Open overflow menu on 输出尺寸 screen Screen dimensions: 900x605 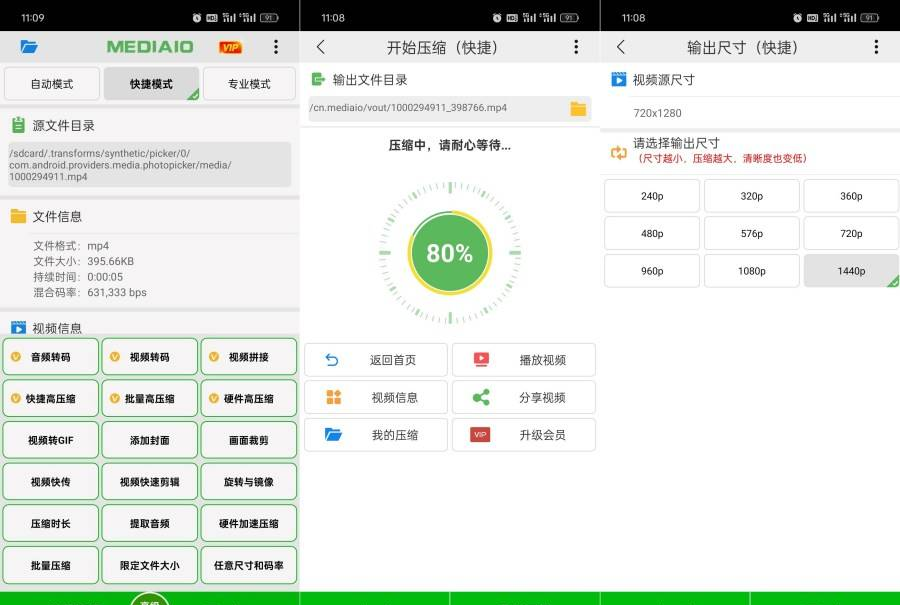click(876, 47)
